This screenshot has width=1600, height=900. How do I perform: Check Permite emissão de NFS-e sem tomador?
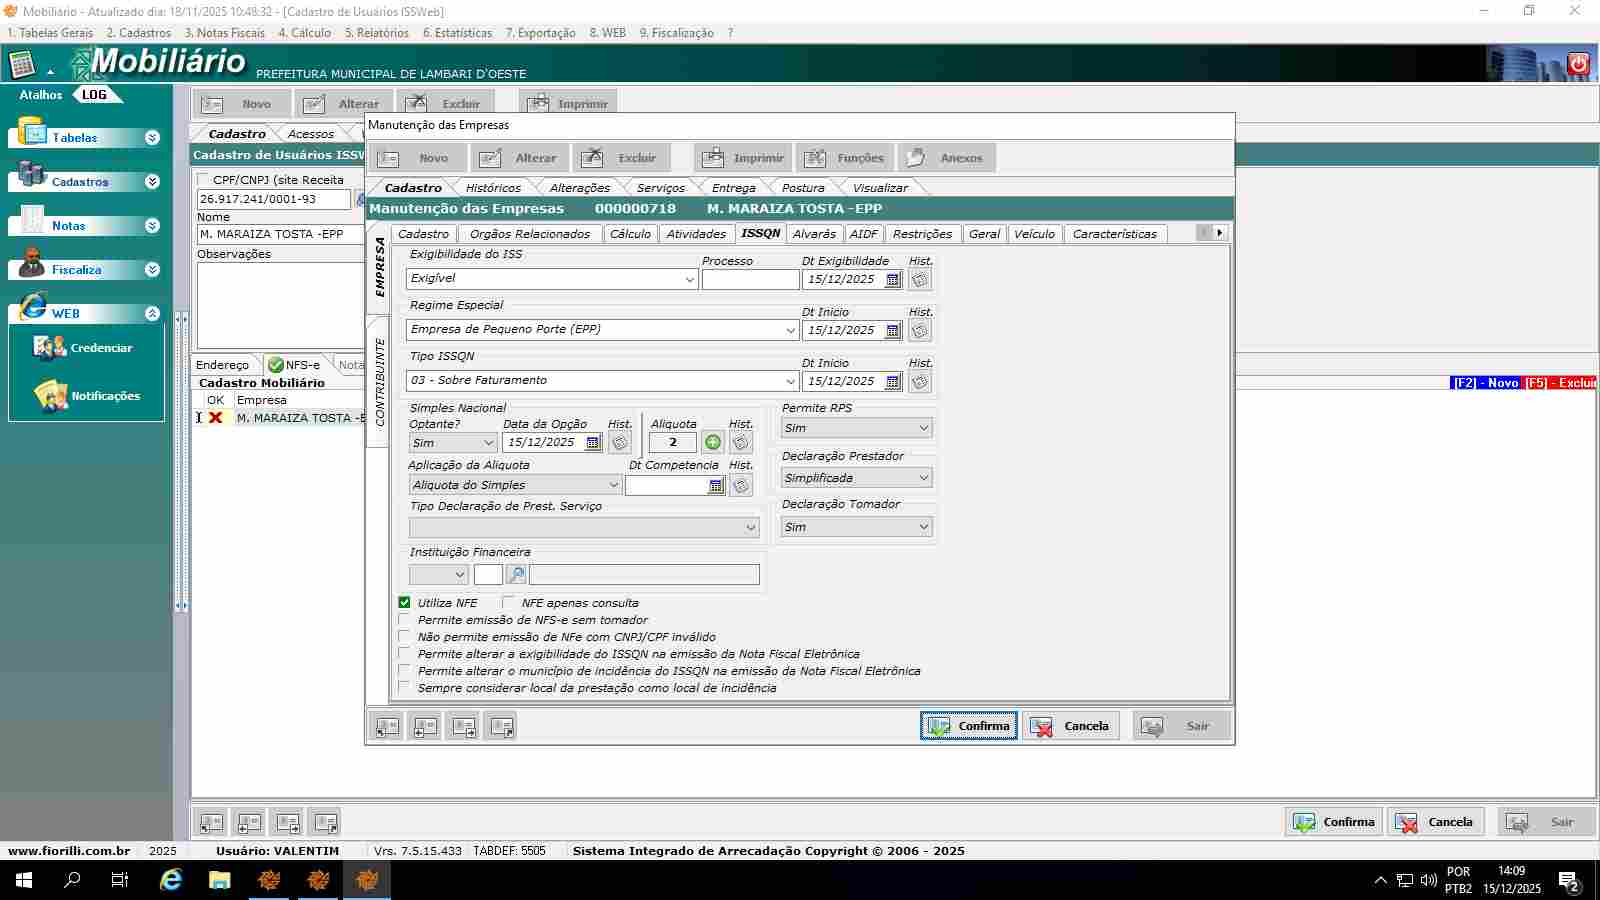(x=405, y=620)
